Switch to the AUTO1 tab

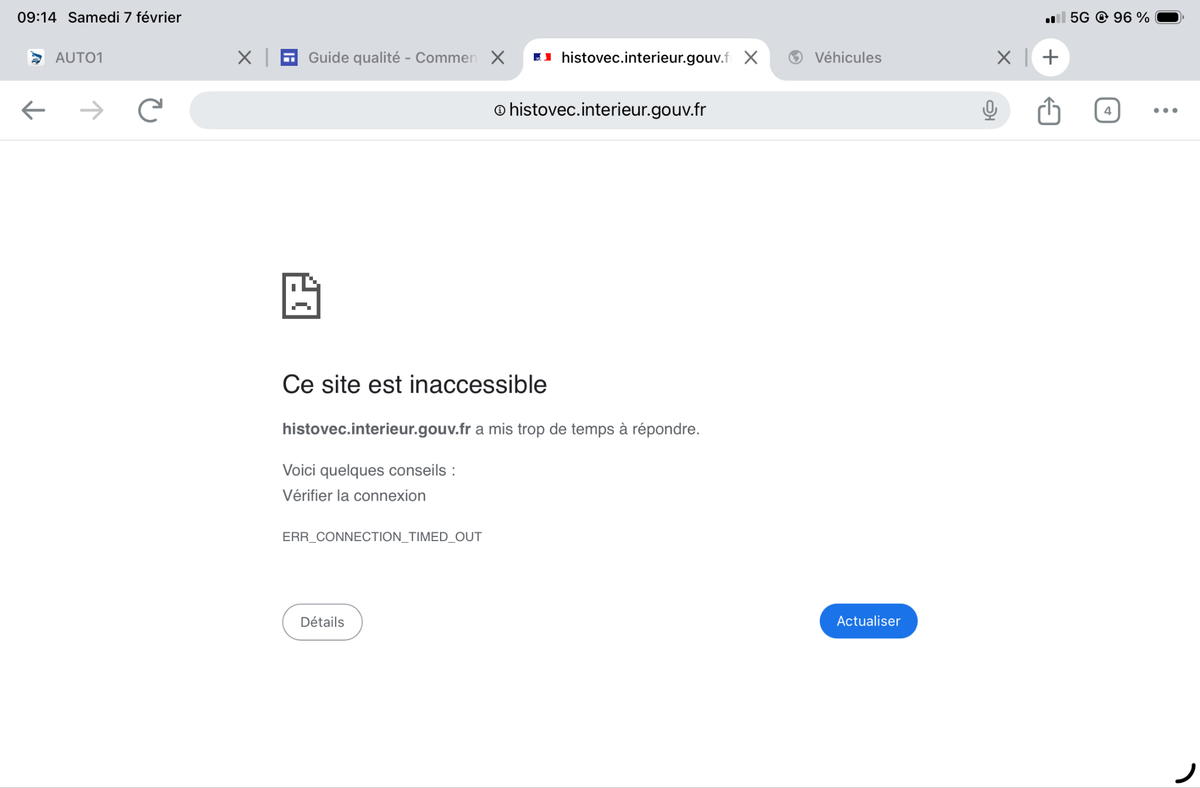click(x=140, y=57)
